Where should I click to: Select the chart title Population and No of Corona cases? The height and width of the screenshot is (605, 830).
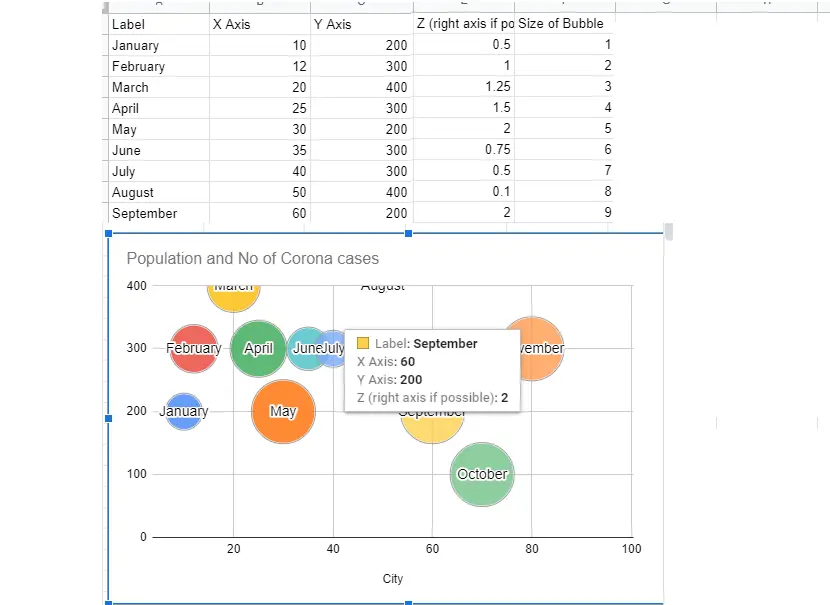(x=253, y=258)
